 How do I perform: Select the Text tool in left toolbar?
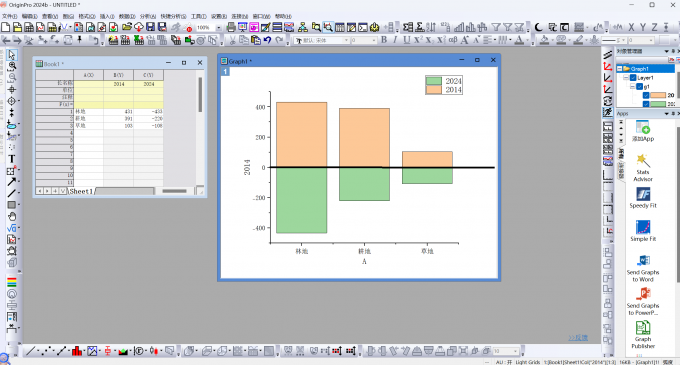tap(12, 159)
